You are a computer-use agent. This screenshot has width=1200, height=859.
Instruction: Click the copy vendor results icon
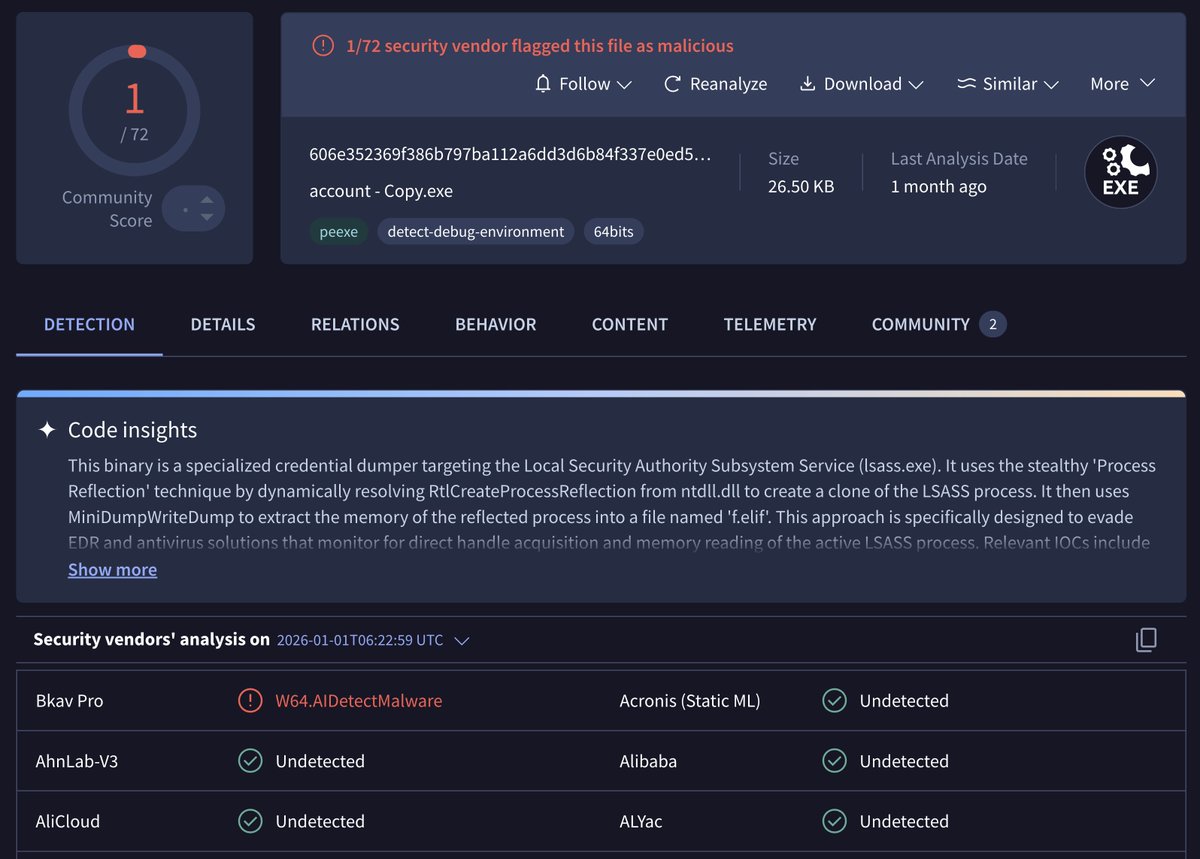click(x=1146, y=639)
